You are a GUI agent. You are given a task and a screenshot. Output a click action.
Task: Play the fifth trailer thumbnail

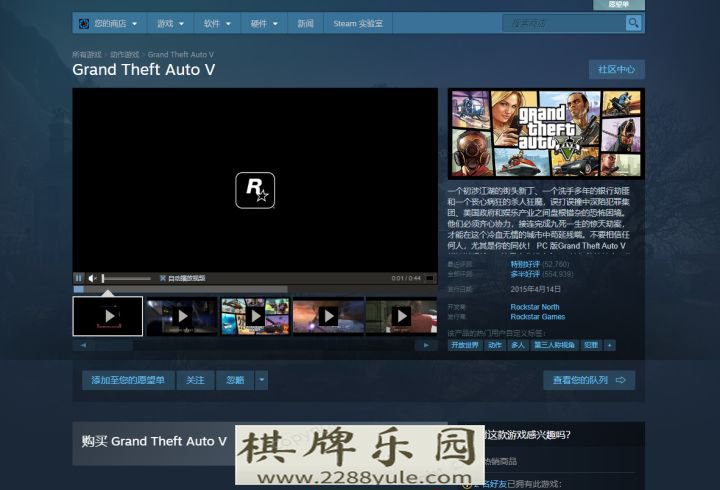pos(401,316)
